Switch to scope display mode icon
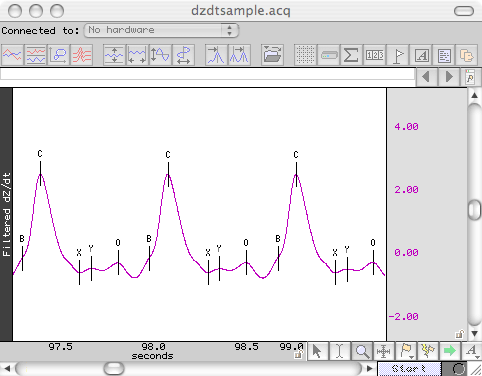This screenshot has height=376, width=482. point(36,55)
